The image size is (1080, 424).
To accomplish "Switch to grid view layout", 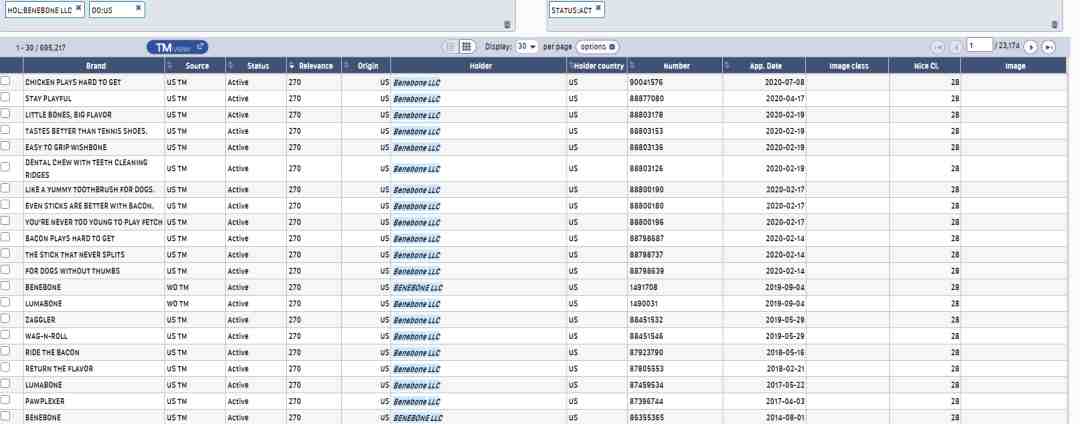I will [x=466, y=47].
